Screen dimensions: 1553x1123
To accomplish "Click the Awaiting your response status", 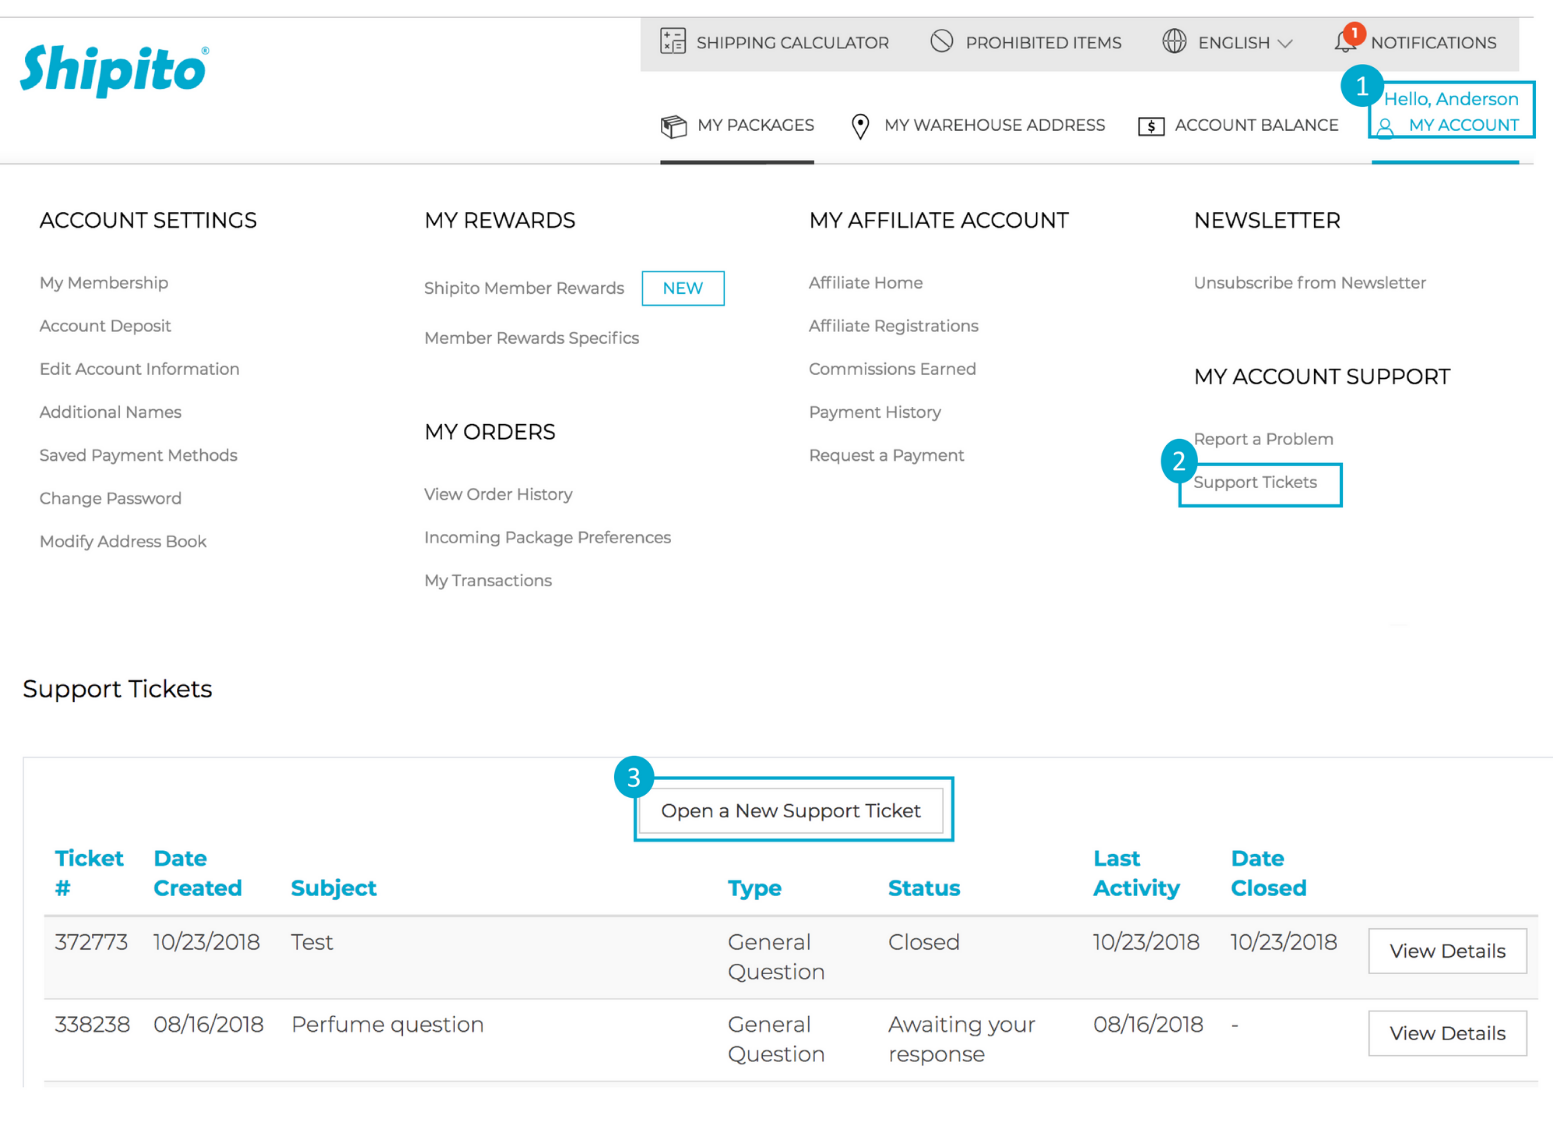I will 961,1039.
